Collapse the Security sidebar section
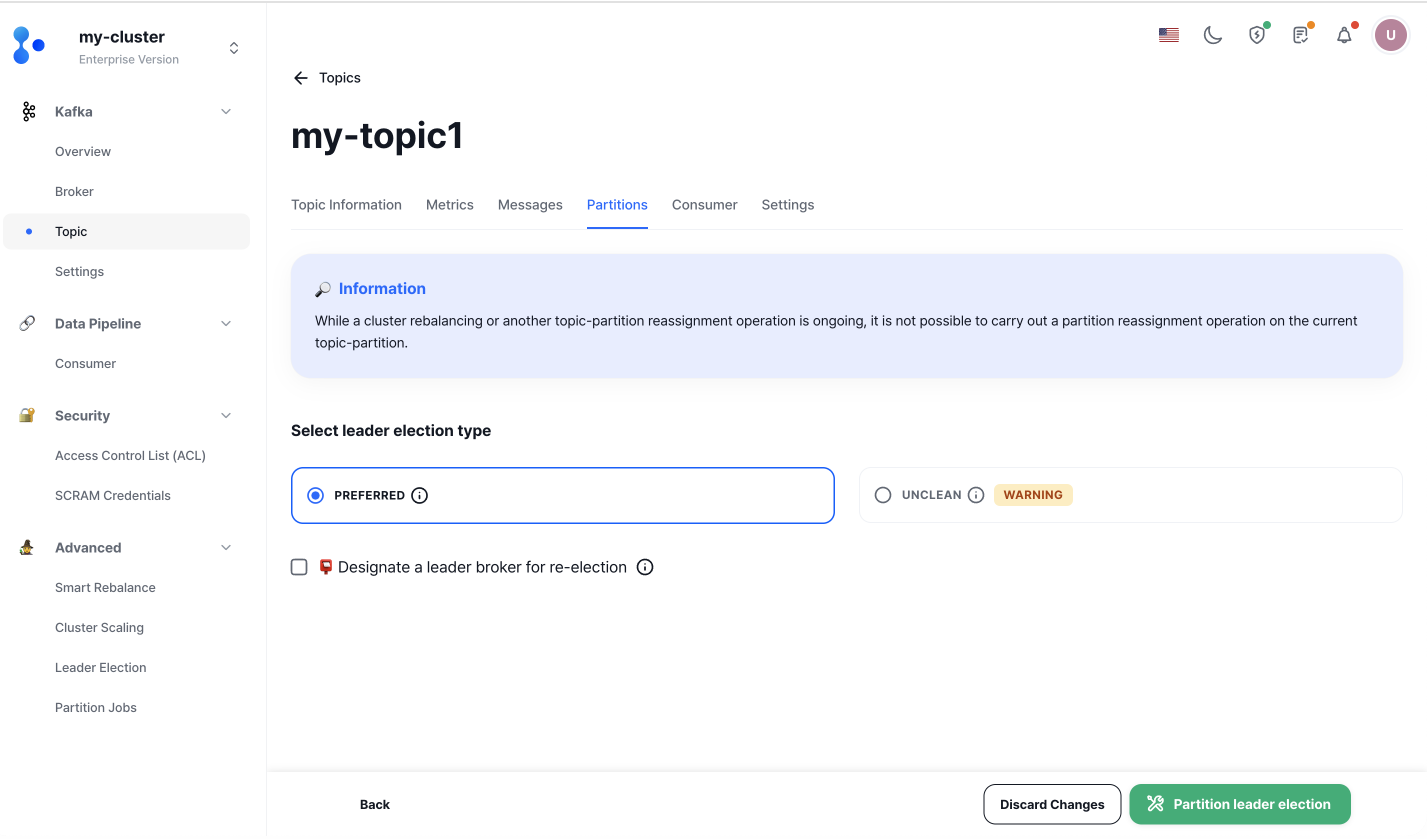Screen dimensions: 1427x839 226,416
